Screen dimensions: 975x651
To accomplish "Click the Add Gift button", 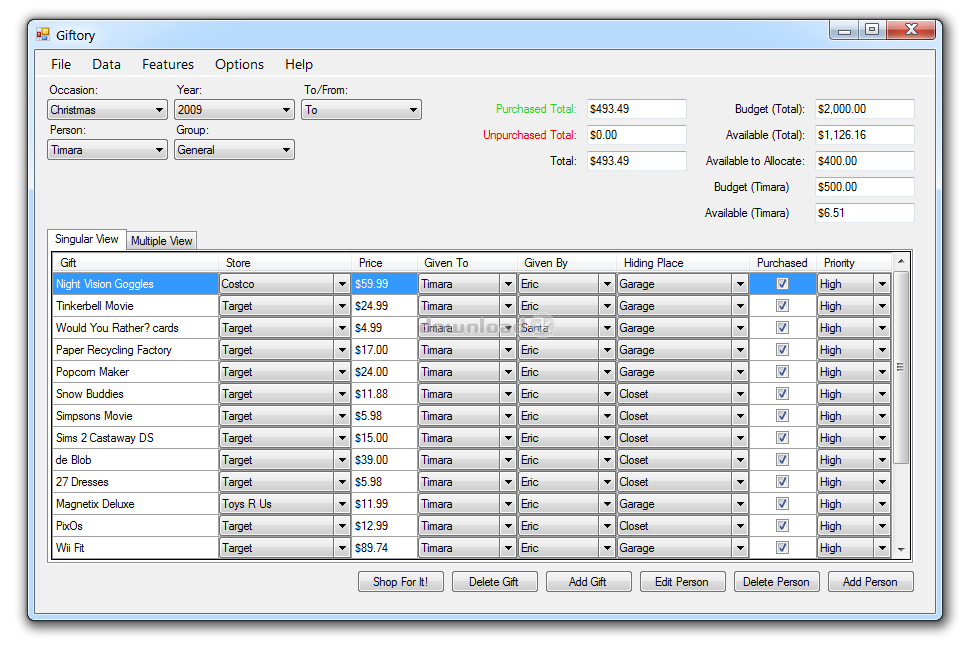I will coord(588,582).
